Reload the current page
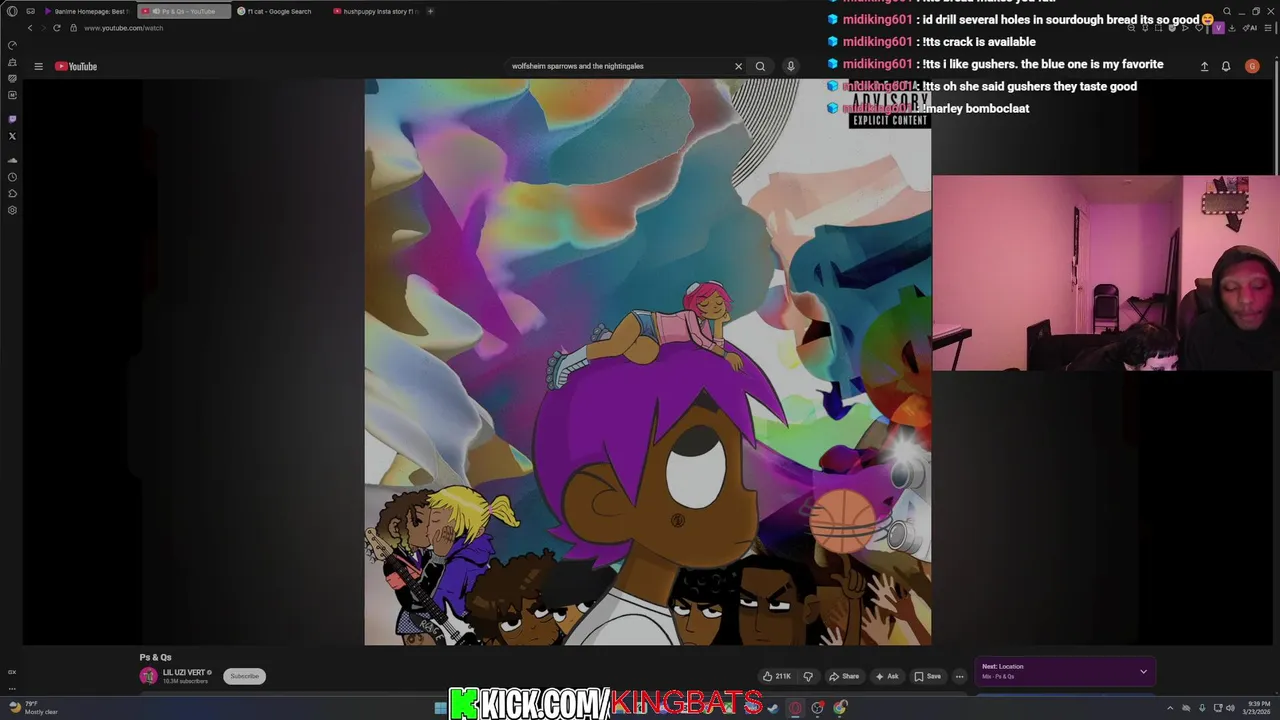 (x=56, y=28)
